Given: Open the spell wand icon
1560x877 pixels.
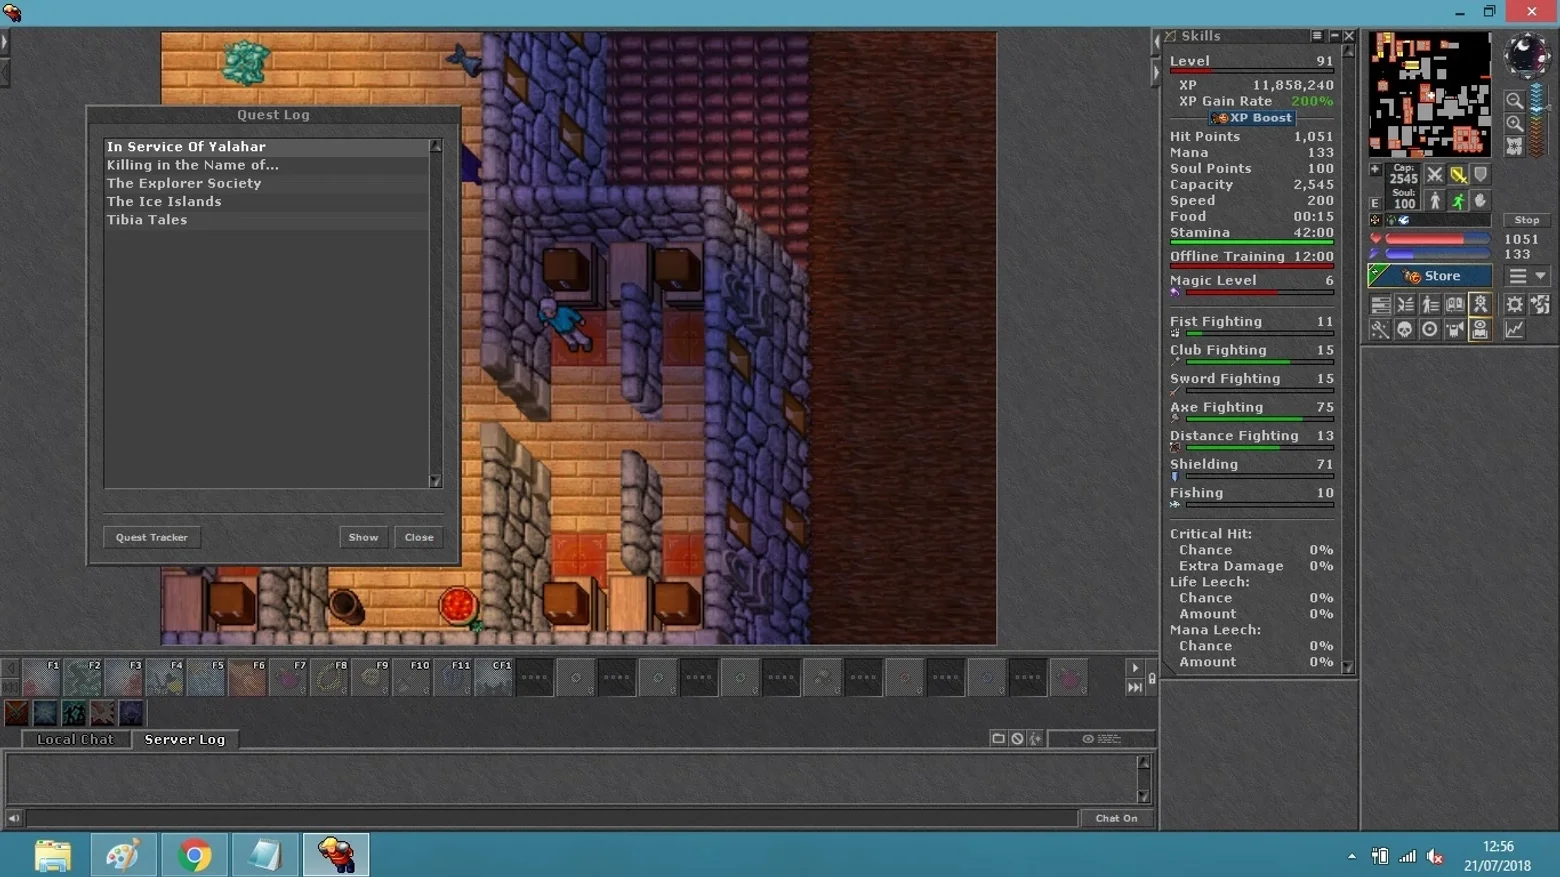Looking at the screenshot, I should coord(1380,330).
